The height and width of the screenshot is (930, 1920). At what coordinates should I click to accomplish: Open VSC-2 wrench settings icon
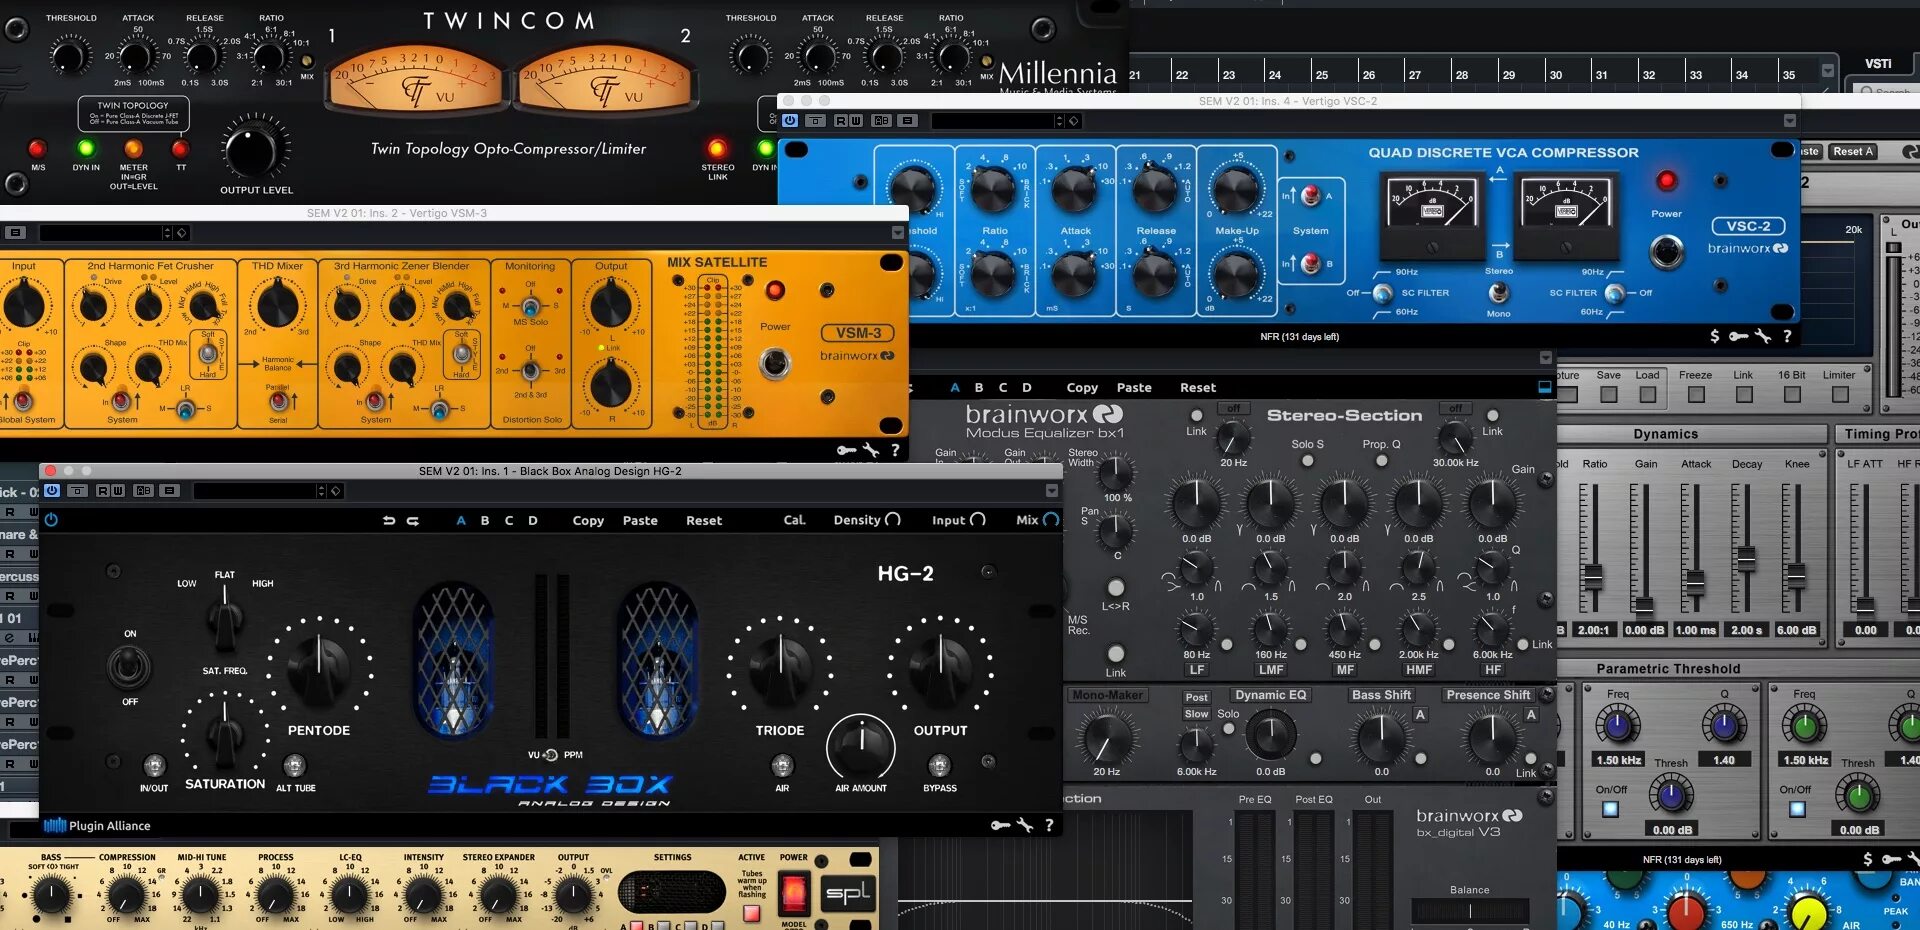click(x=1763, y=336)
